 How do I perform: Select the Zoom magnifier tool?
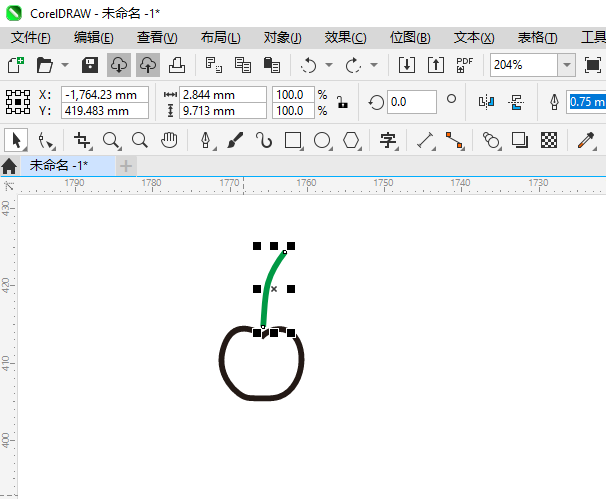111,140
